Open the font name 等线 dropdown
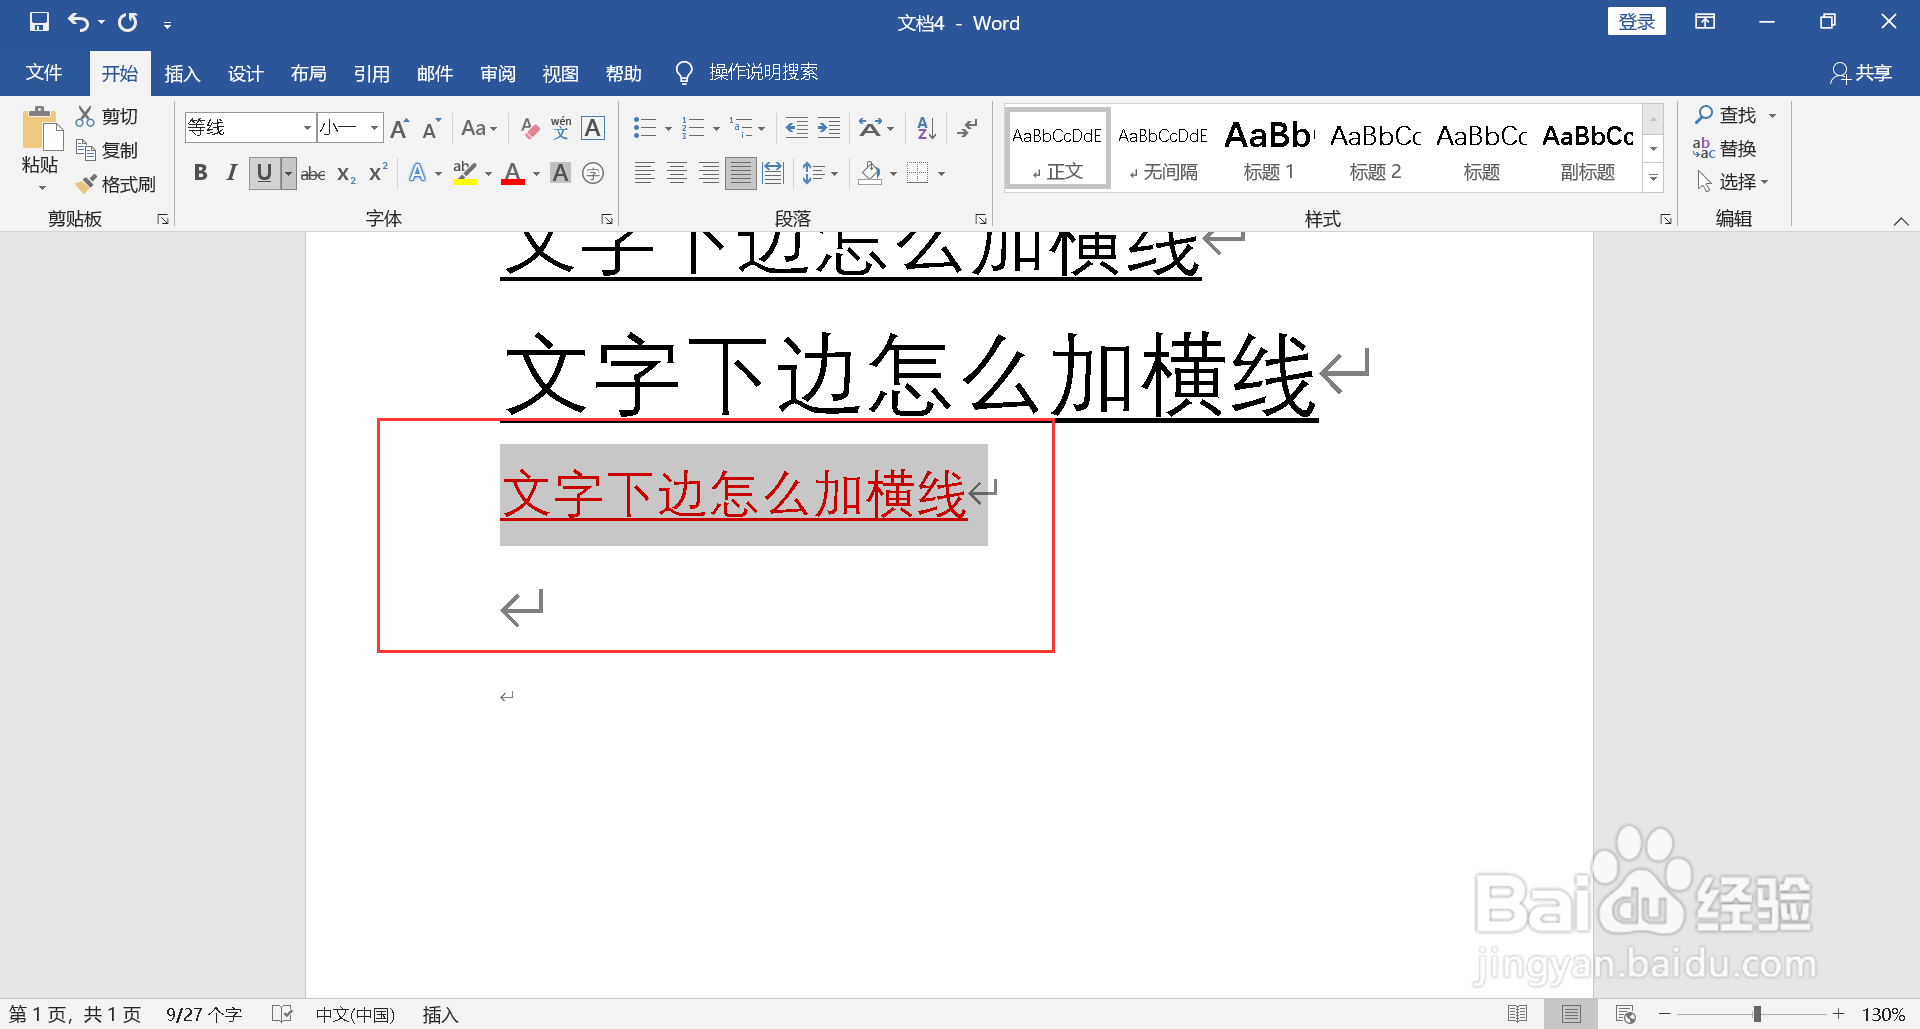 click(x=307, y=128)
